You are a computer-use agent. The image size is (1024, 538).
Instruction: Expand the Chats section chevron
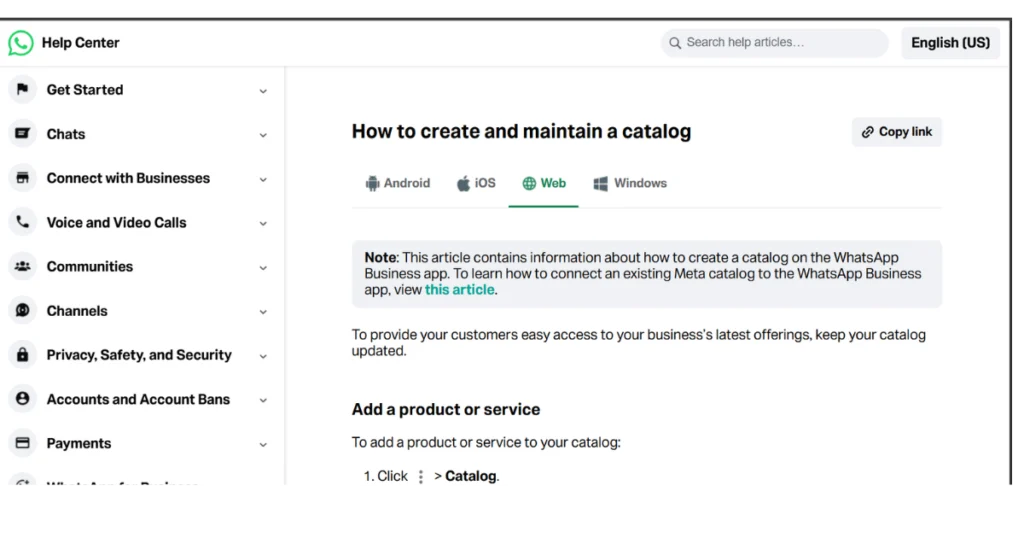tap(263, 136)
